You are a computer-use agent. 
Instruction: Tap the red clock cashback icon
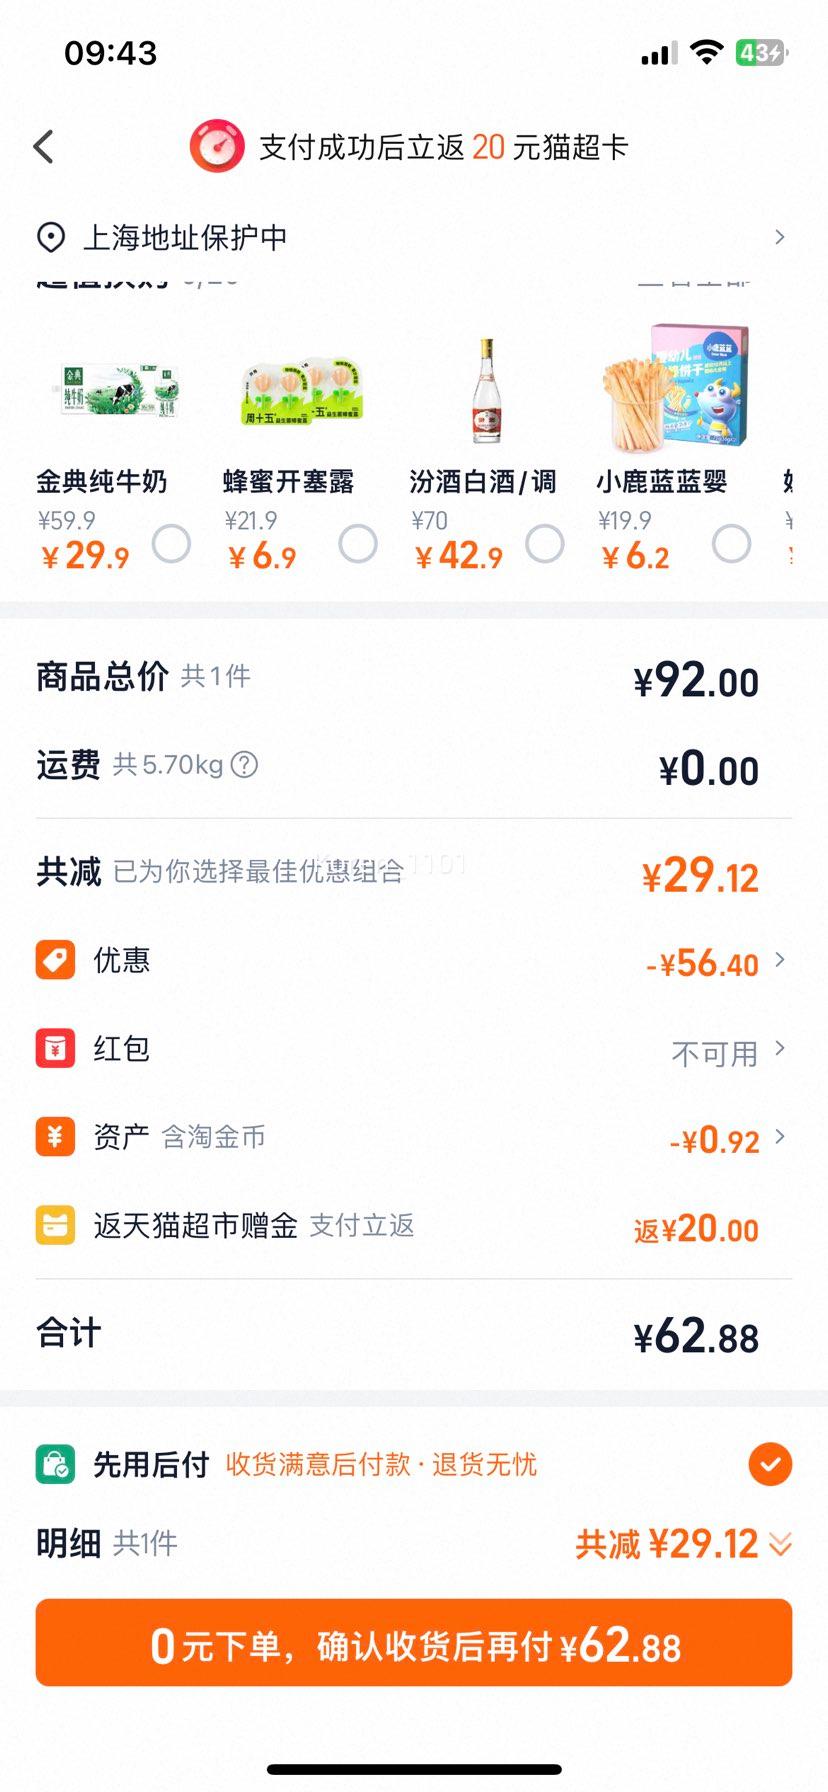(x=217, y=147)
